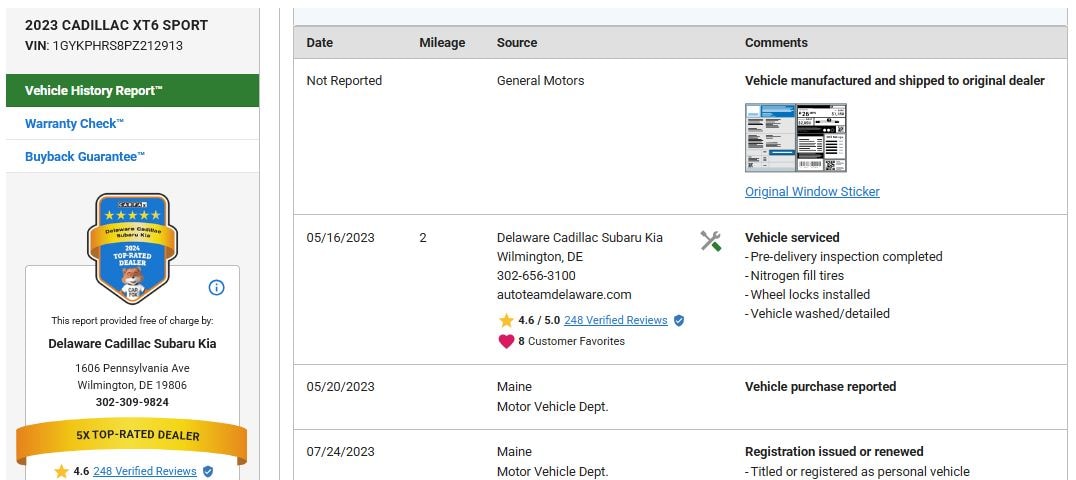The width and height of the screenshot is (1076, 480).
Task: Open 248 Verified Reviews in sidebar
Action: (x=145, y=471)
